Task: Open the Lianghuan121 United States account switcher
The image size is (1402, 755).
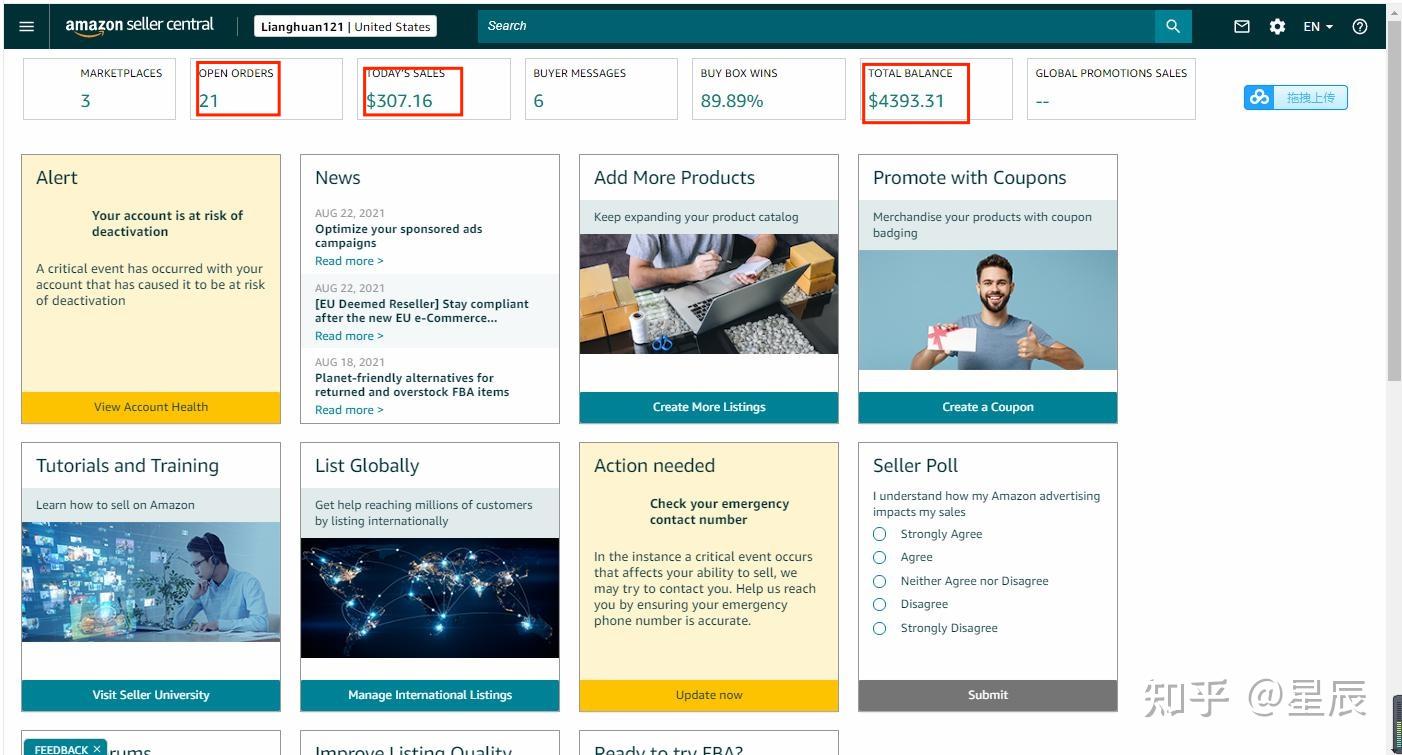Action: click(345, 27)
